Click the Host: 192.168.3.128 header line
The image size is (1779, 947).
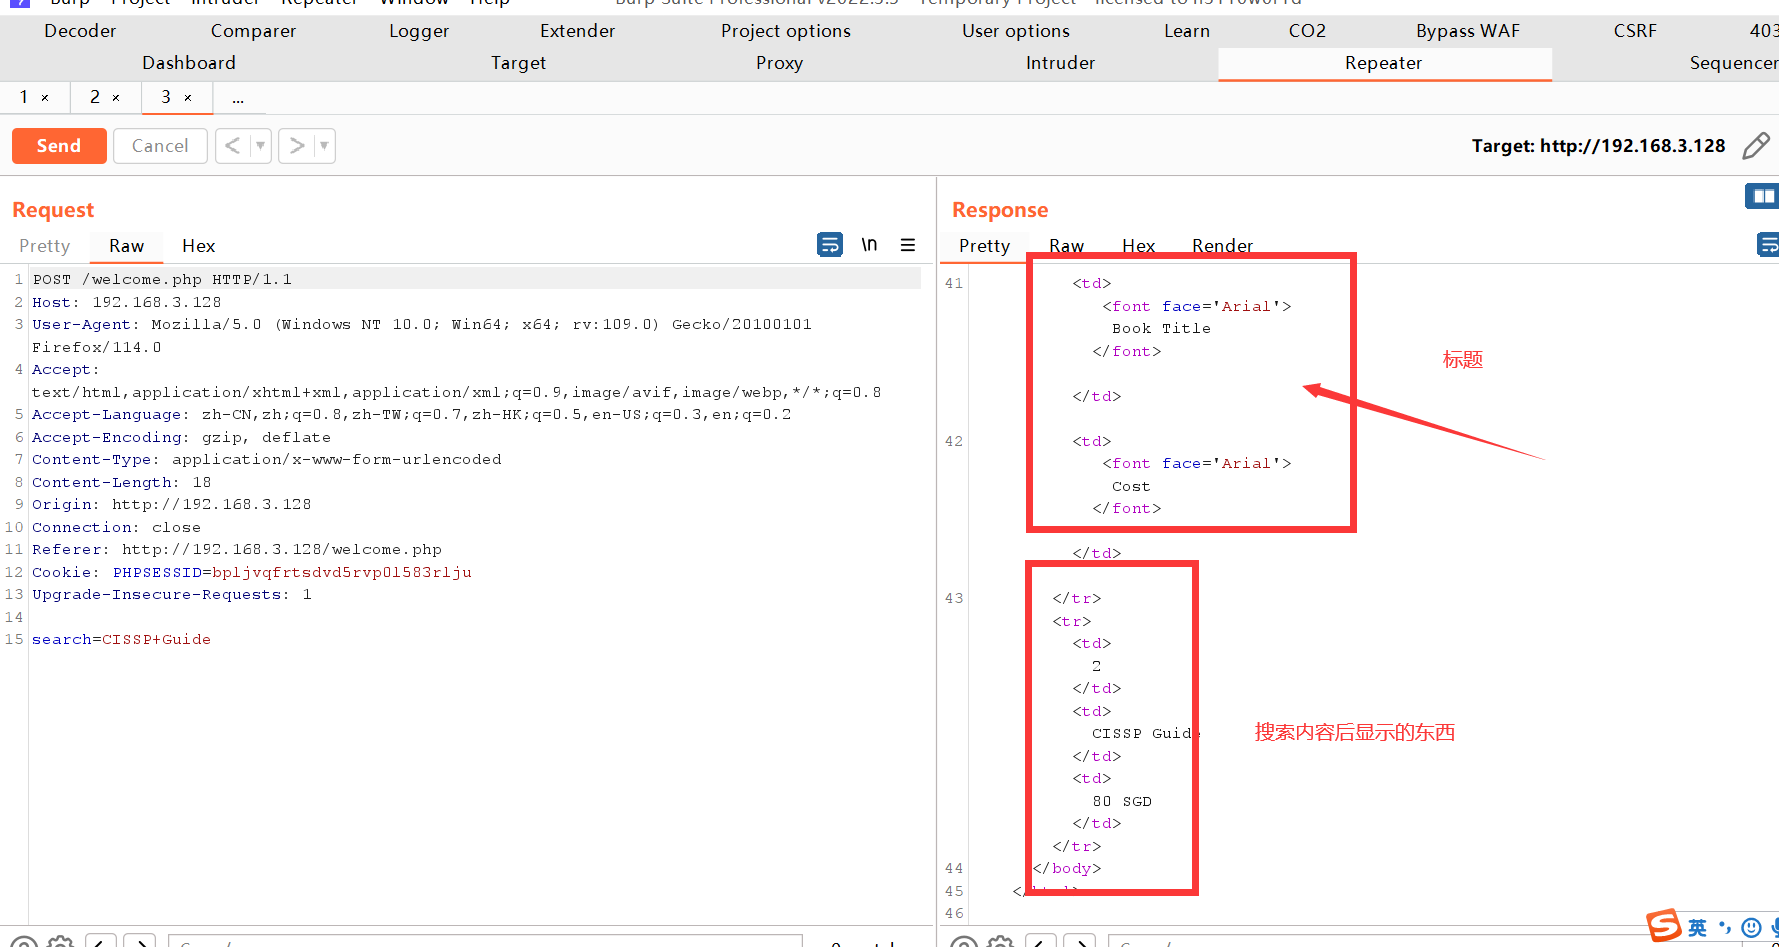[127, 302]
